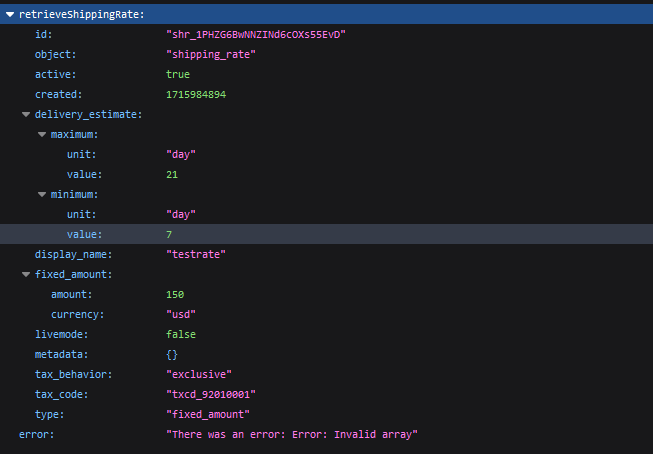Click the "exclusive" value

pyautogui.click(x=199, y=374)
